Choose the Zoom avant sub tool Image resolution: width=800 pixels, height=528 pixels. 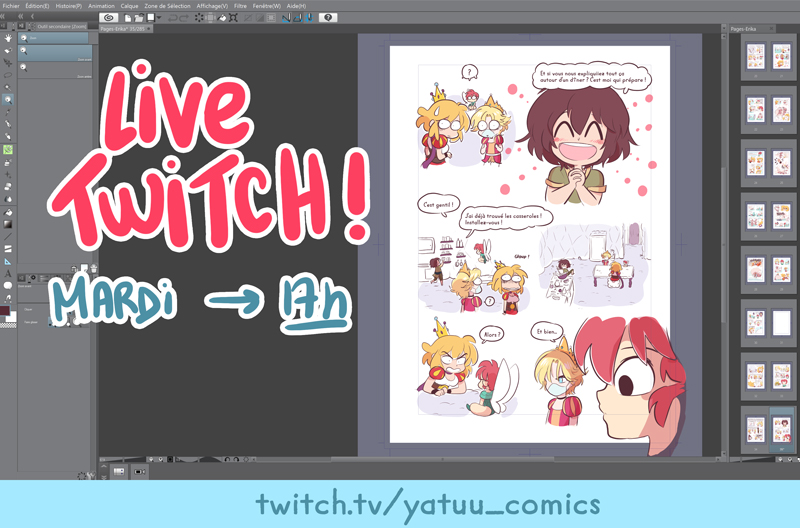click(56, 53)
